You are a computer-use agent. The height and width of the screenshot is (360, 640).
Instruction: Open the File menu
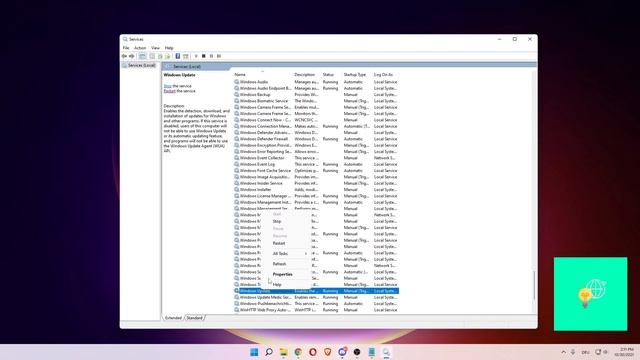tap(126, 48)
